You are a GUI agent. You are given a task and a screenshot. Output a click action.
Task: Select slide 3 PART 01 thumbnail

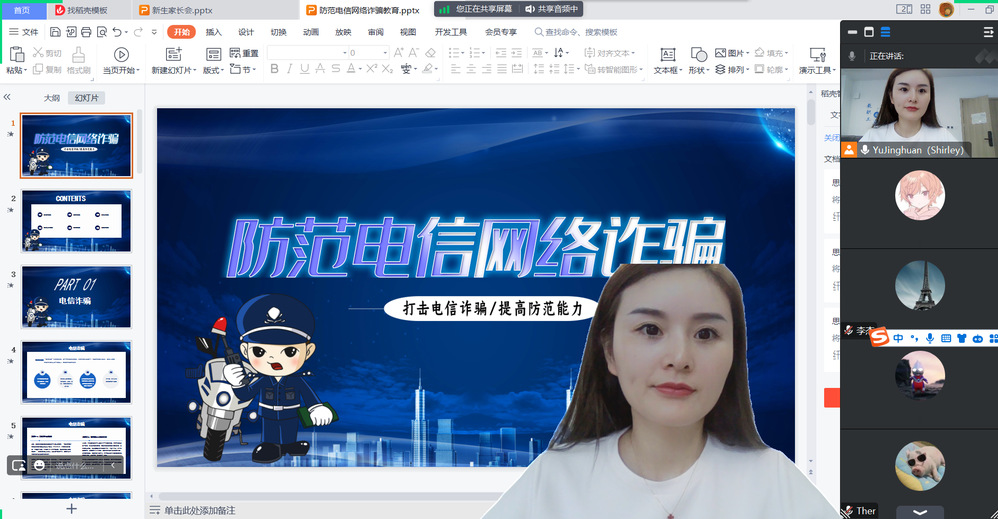tap(76, 297)
